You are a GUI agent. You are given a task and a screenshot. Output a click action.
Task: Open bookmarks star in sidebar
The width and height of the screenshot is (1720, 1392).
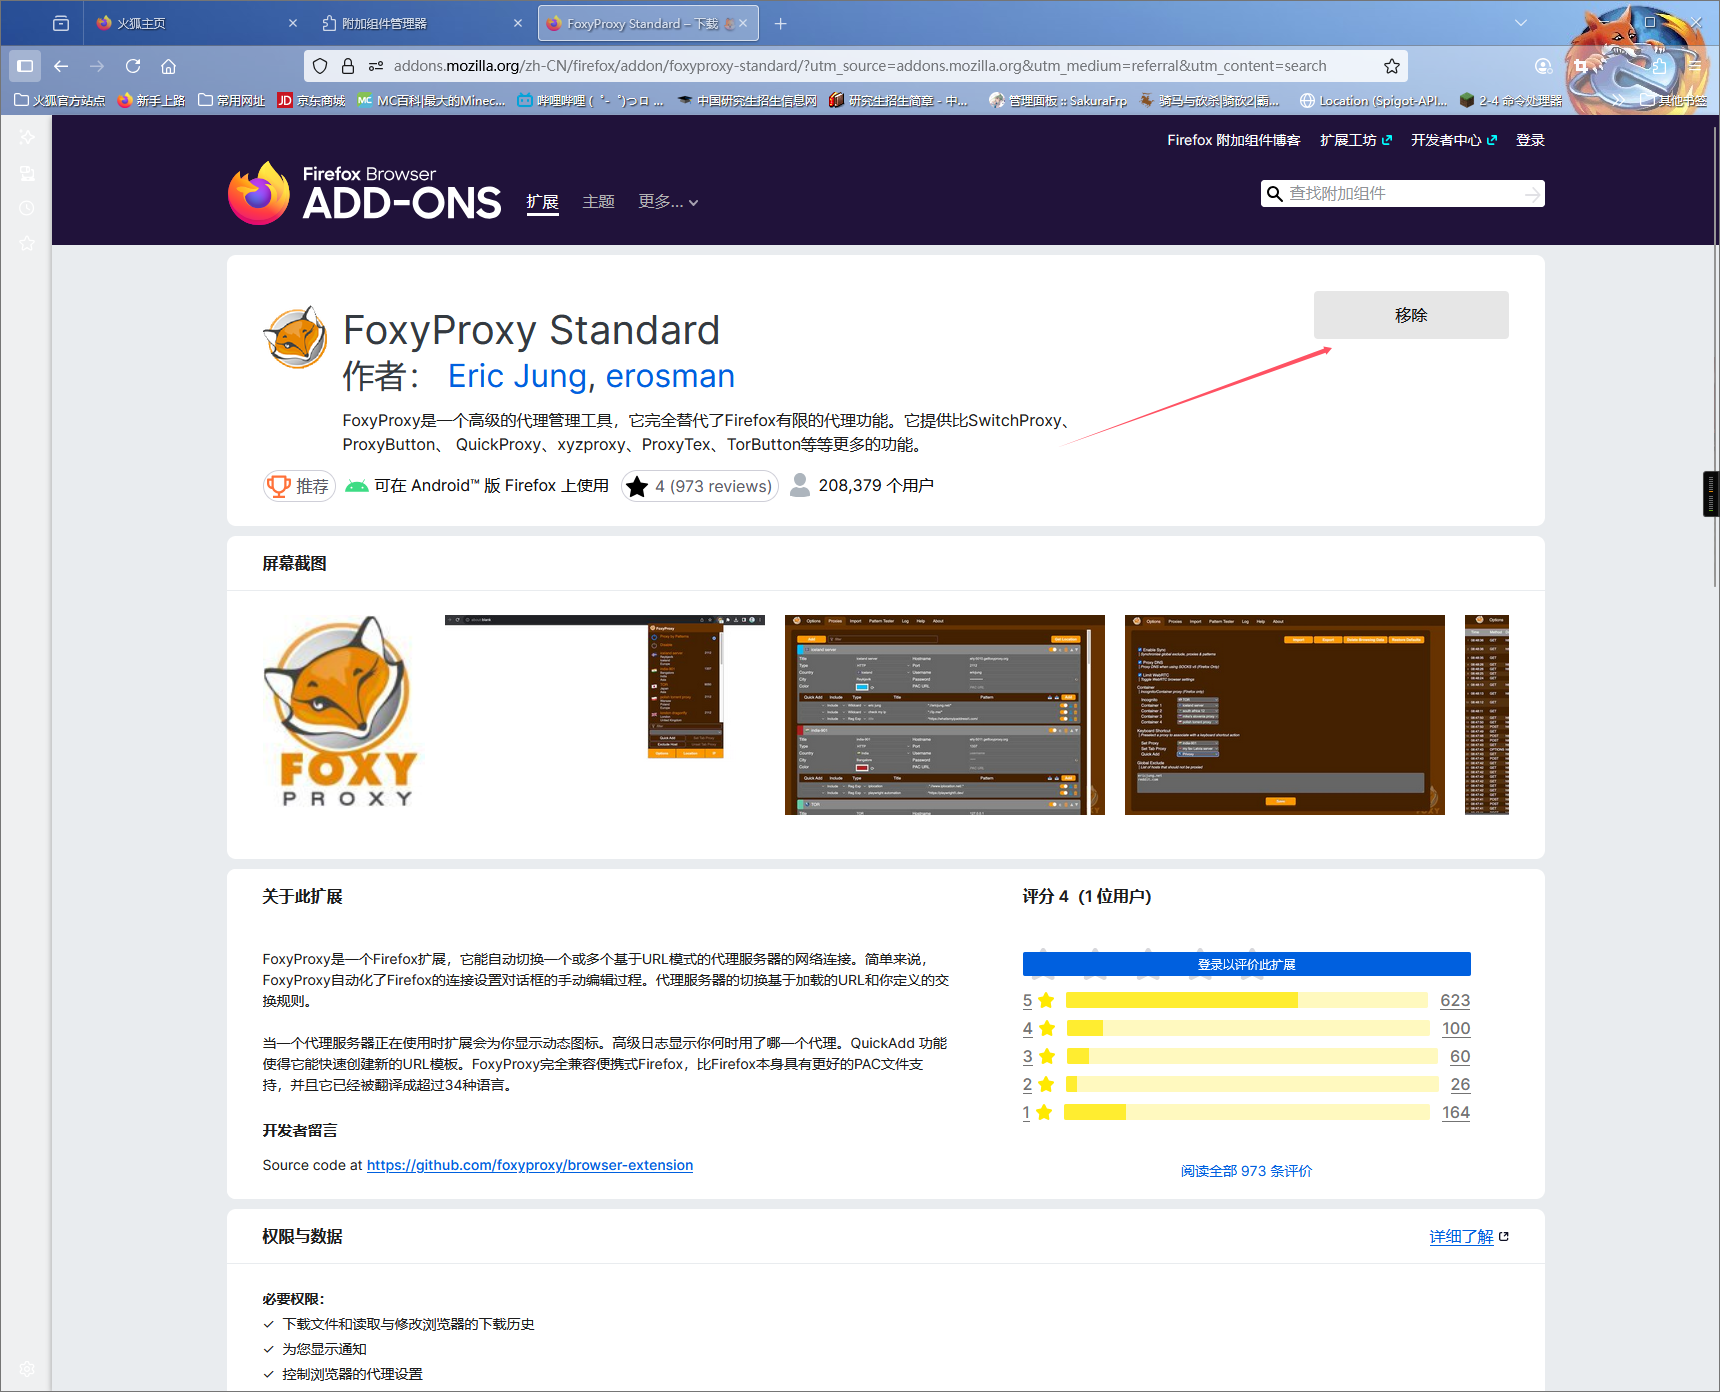(x=27, y=243)
